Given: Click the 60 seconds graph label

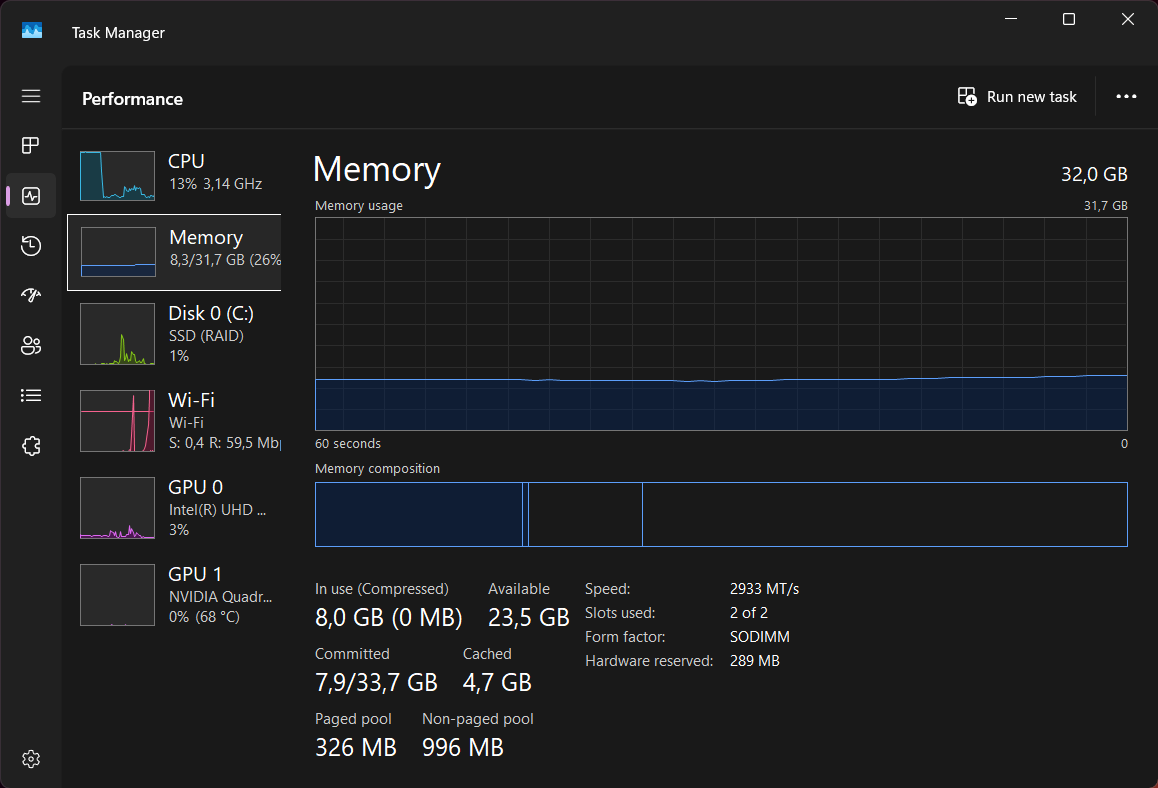Looking at the screenshot, I should pos(348,443).
